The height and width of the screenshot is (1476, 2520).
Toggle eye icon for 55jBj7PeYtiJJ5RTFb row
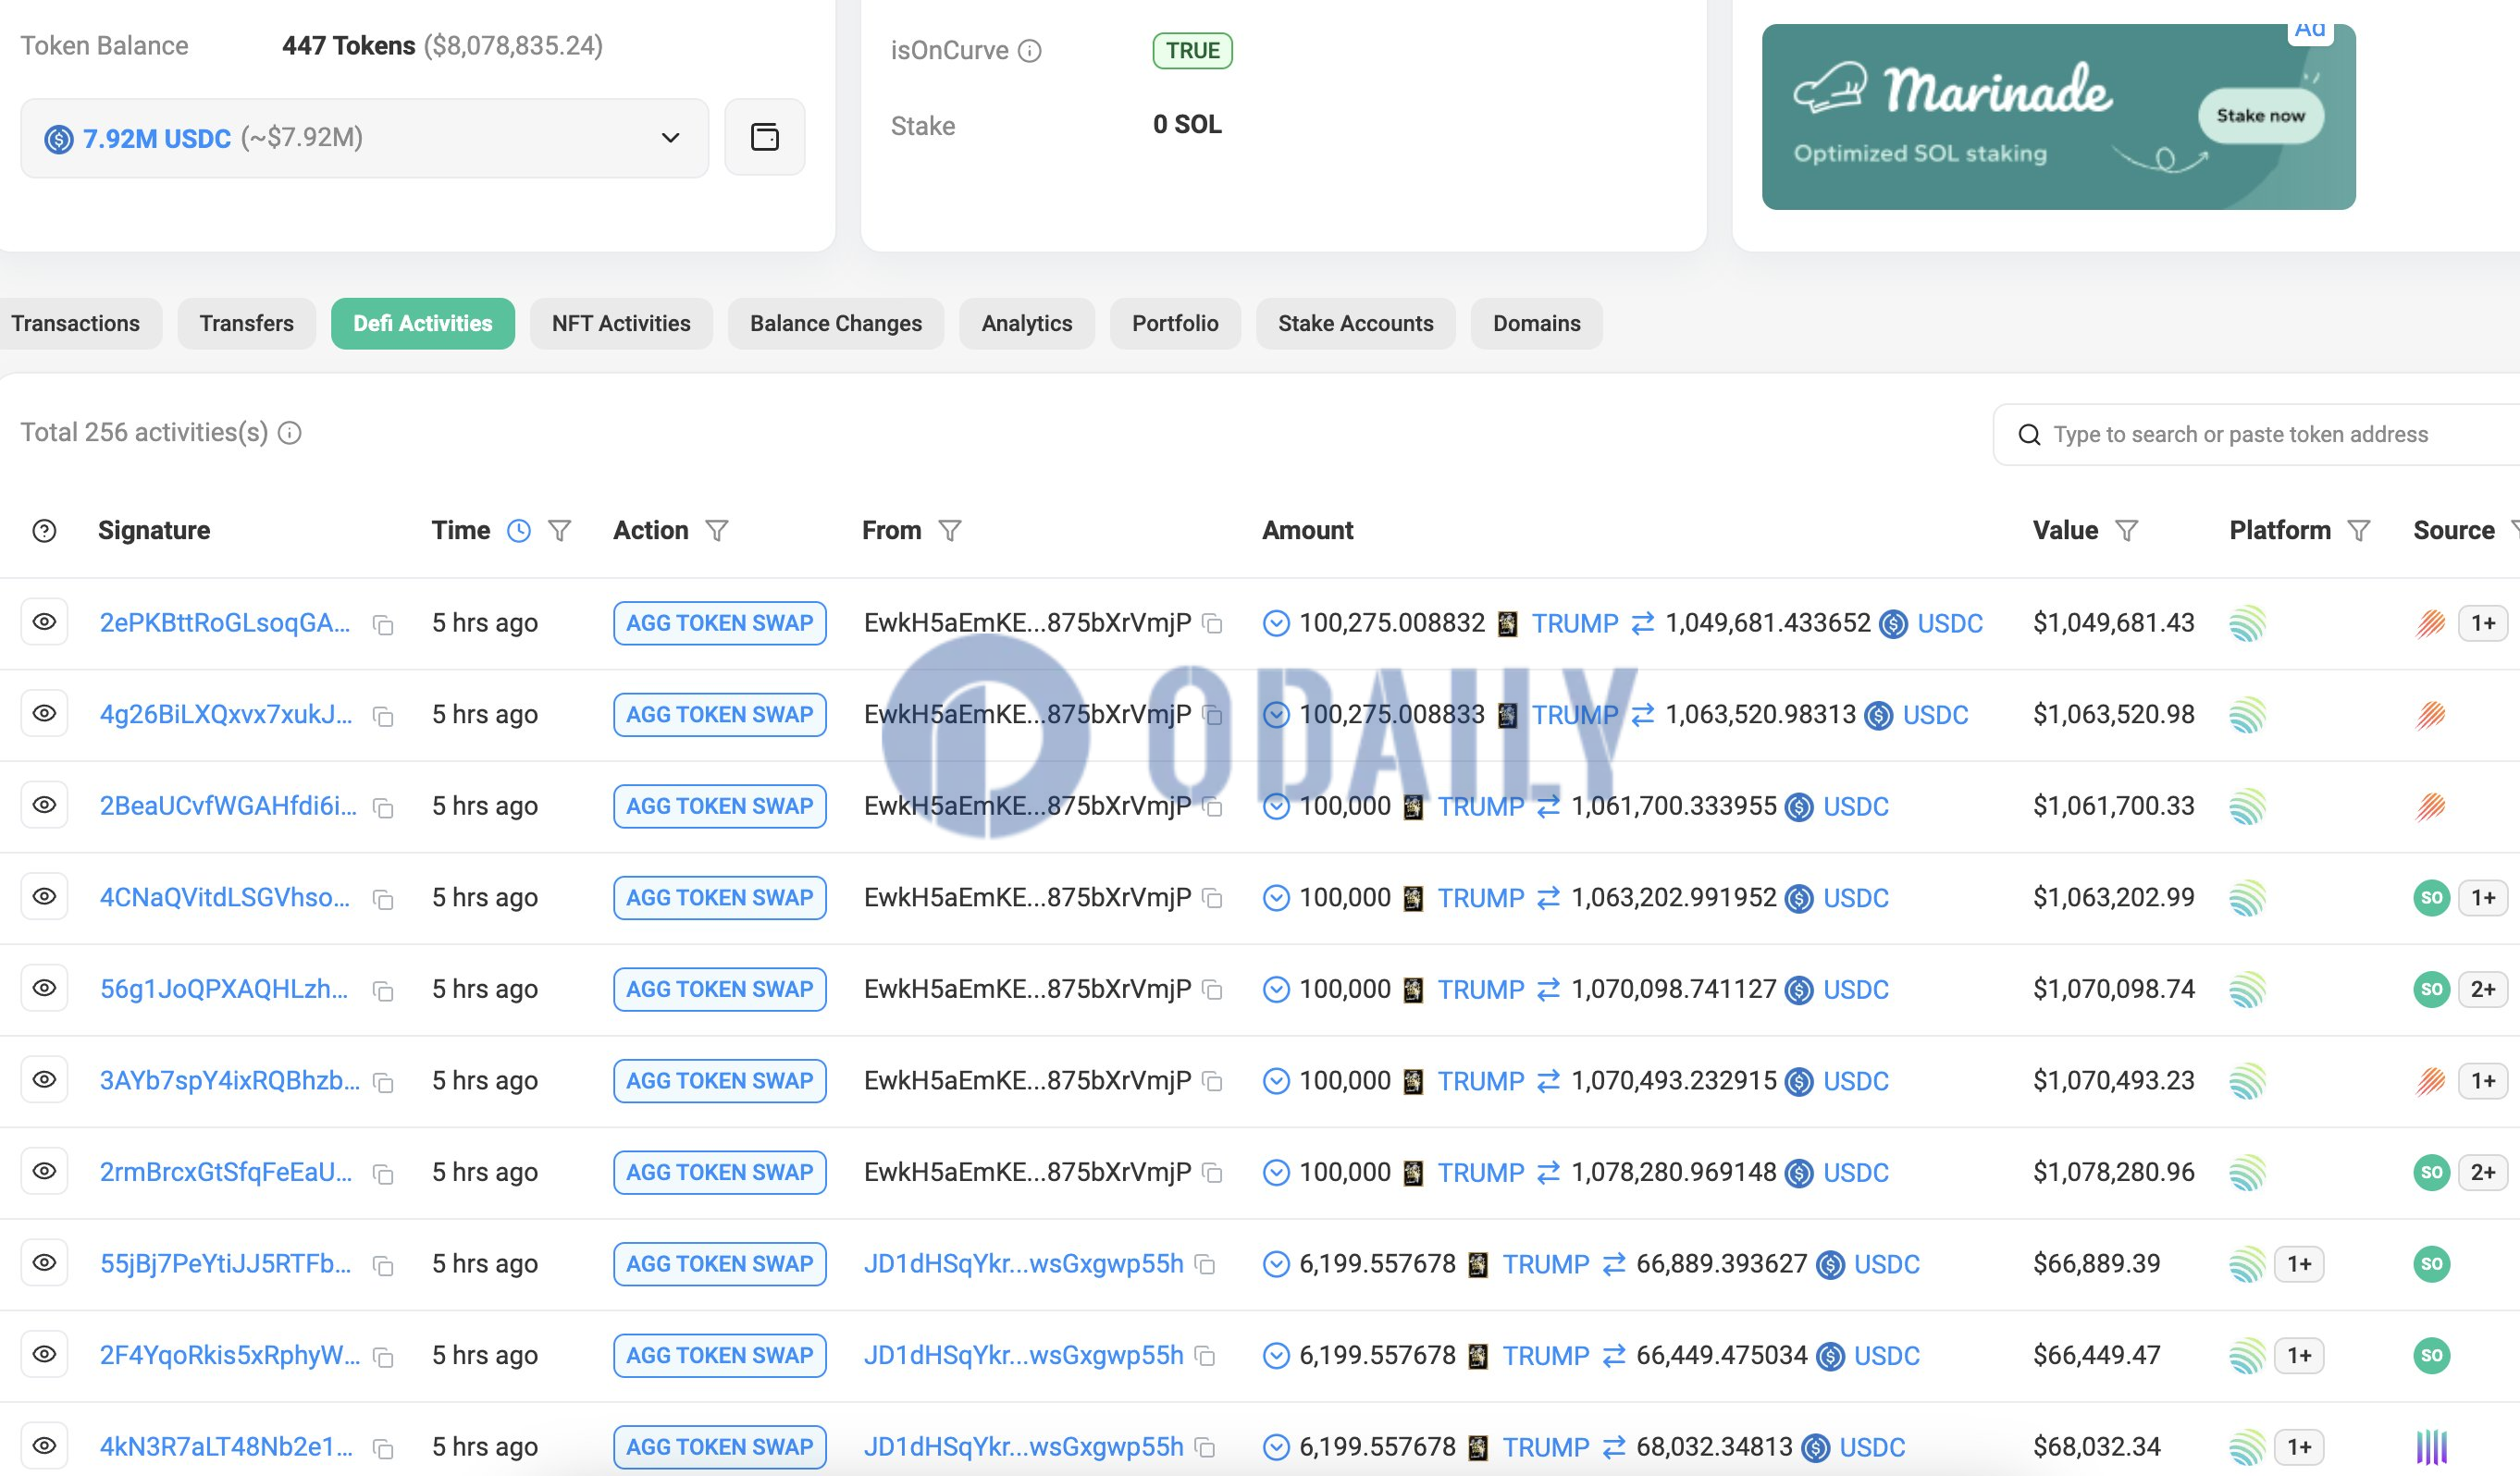pyautogui.click(x=44, y=1263)
